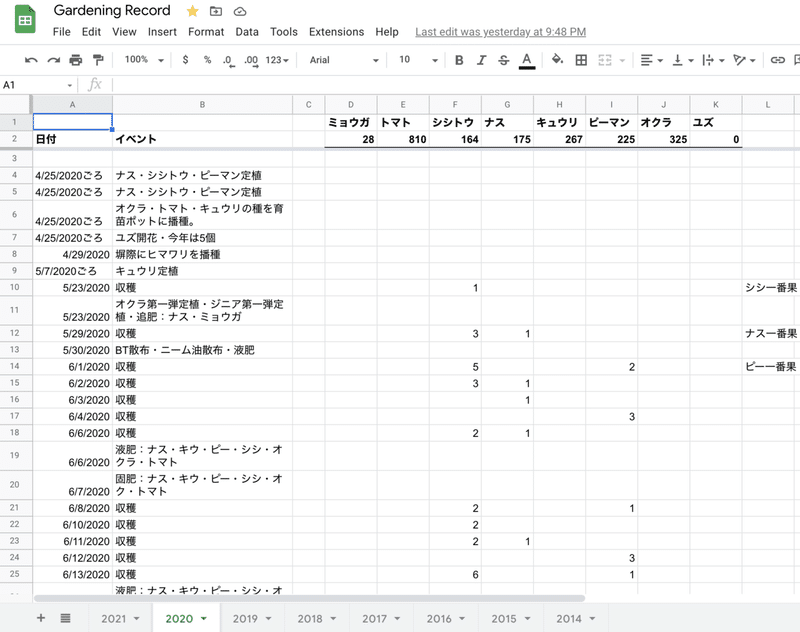Click the formula bar input

click(x=454, y=85)
